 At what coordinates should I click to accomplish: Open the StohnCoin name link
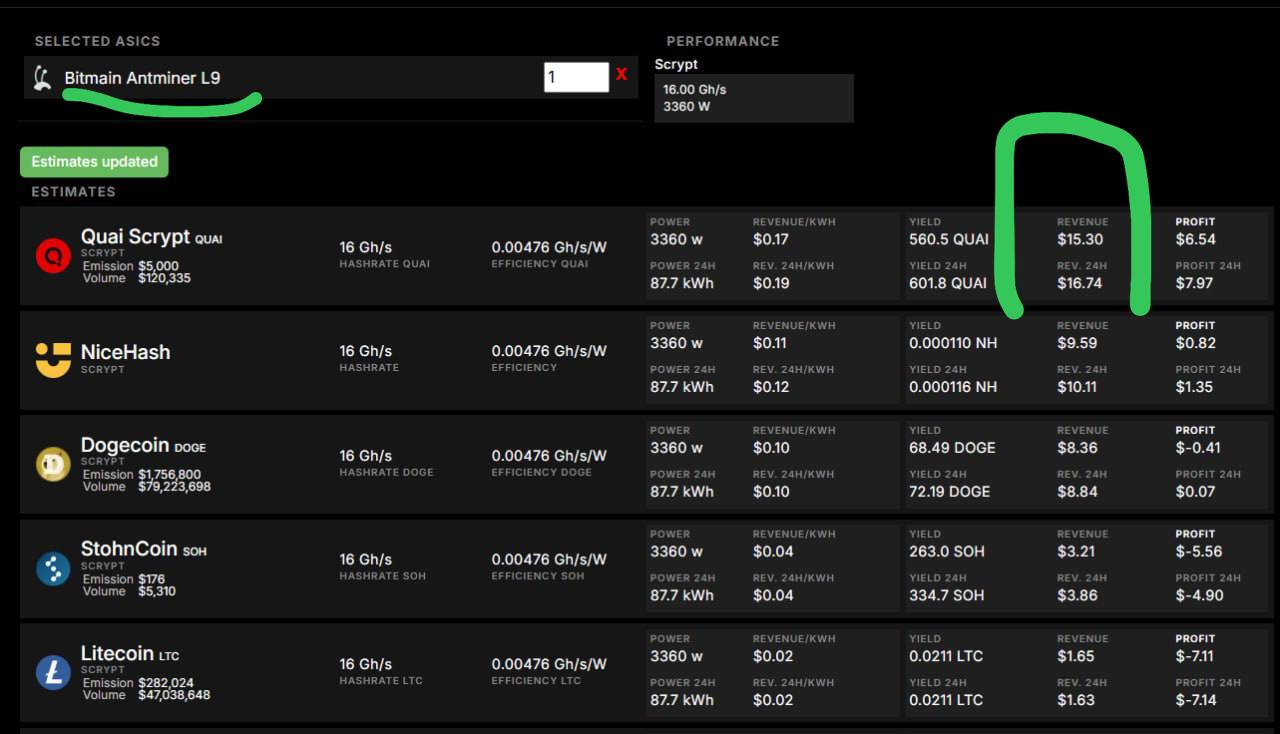pyautogui.click(x=129, y=549)
